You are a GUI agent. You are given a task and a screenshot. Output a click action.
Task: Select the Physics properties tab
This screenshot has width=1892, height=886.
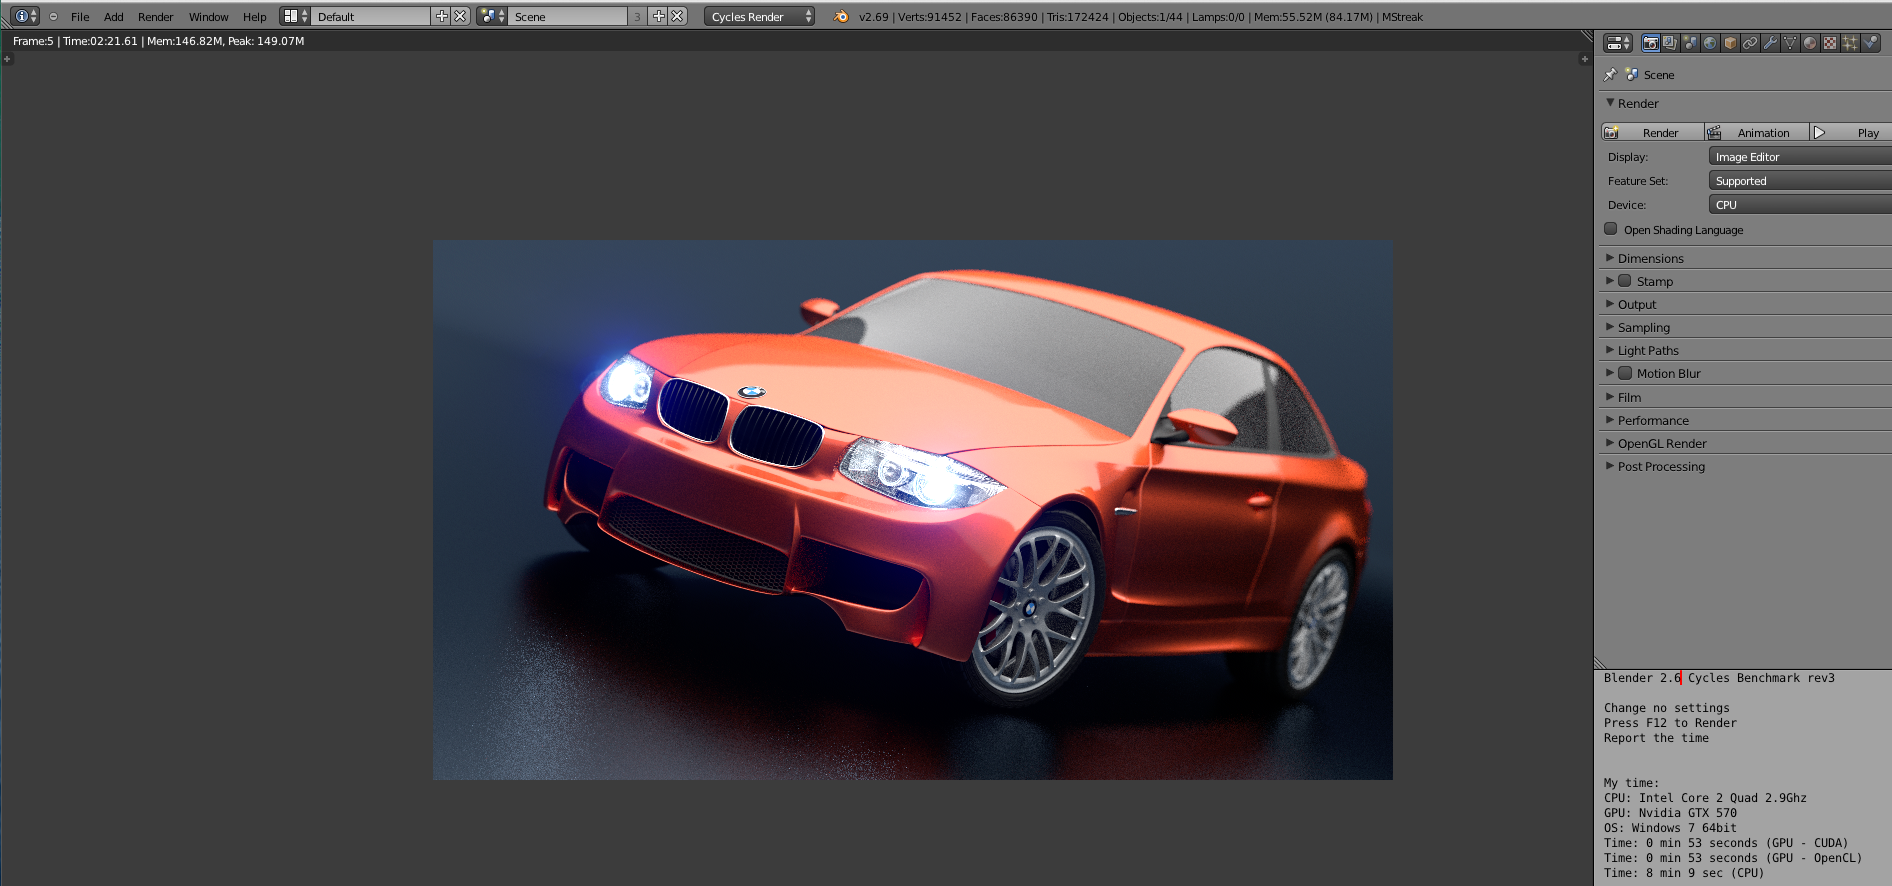tap(1870, 43)
